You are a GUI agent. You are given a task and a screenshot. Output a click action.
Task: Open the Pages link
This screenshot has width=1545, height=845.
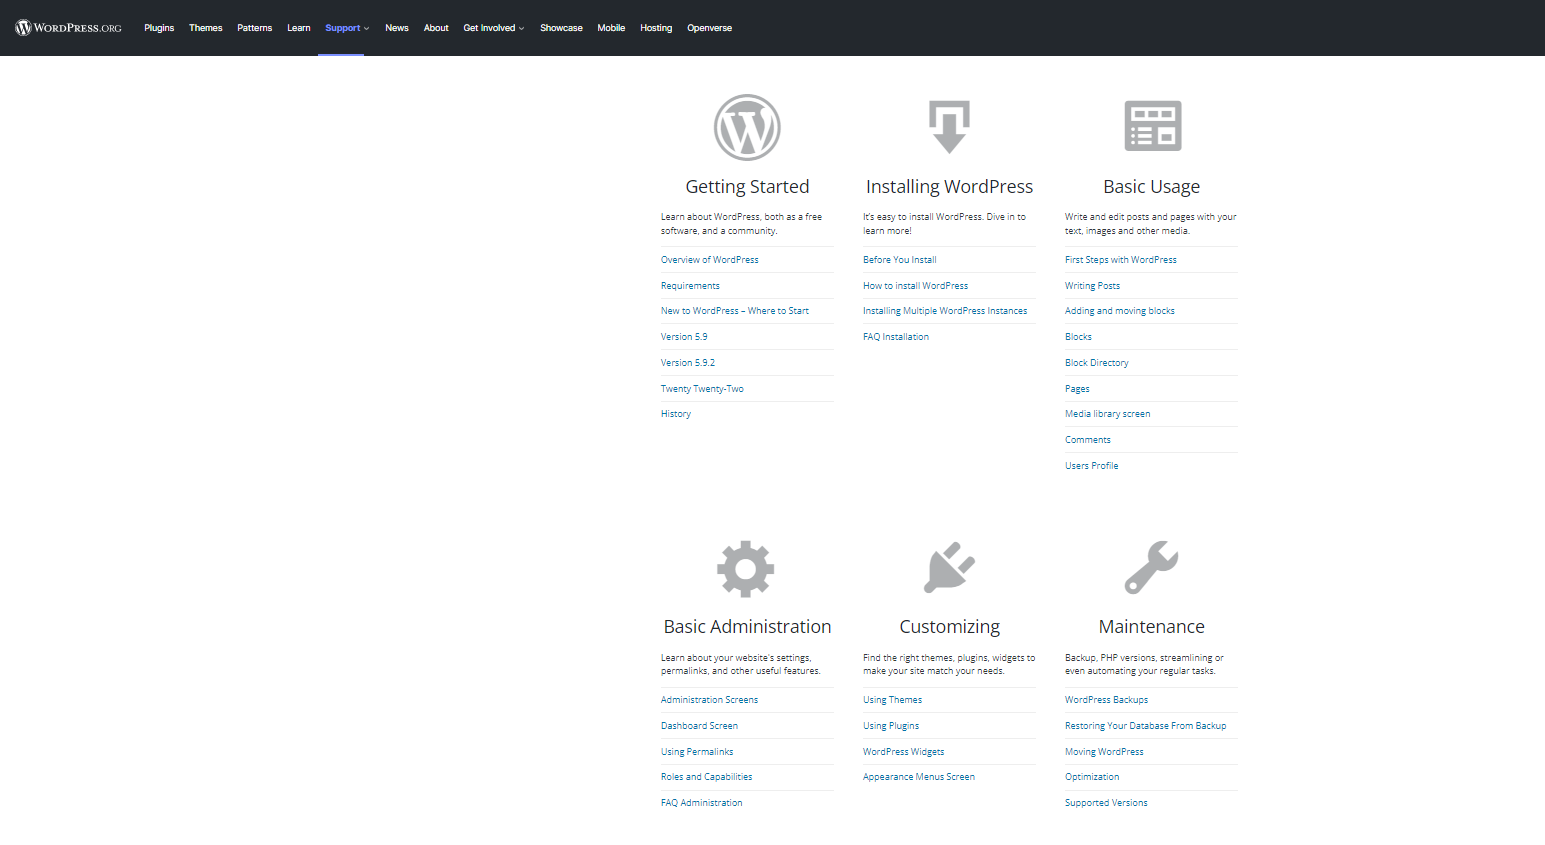coord(1077,389)
